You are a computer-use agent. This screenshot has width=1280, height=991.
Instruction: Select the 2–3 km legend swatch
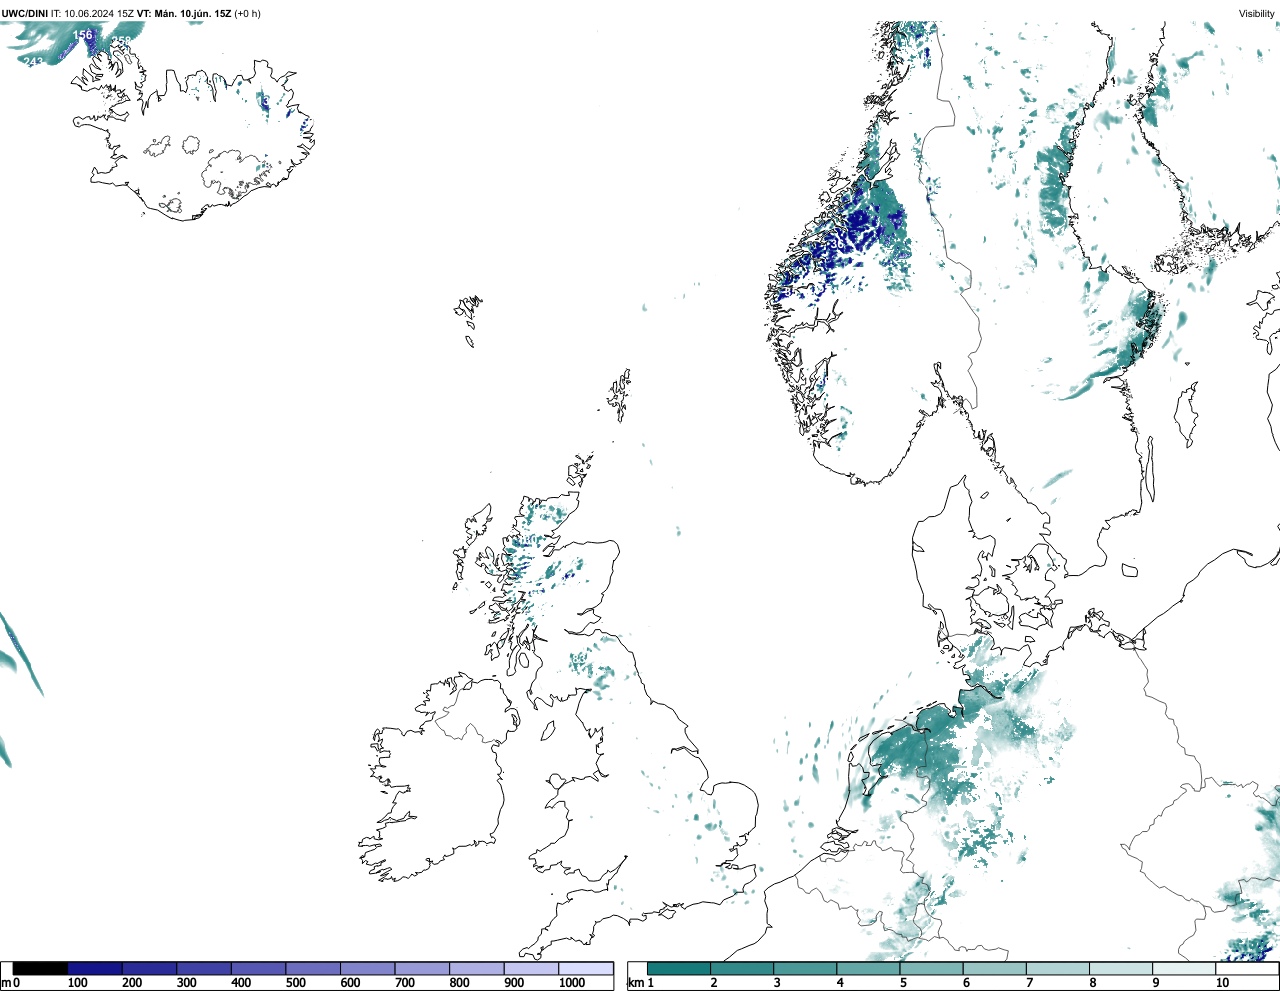pyautogui.click(x=742, y=968)
